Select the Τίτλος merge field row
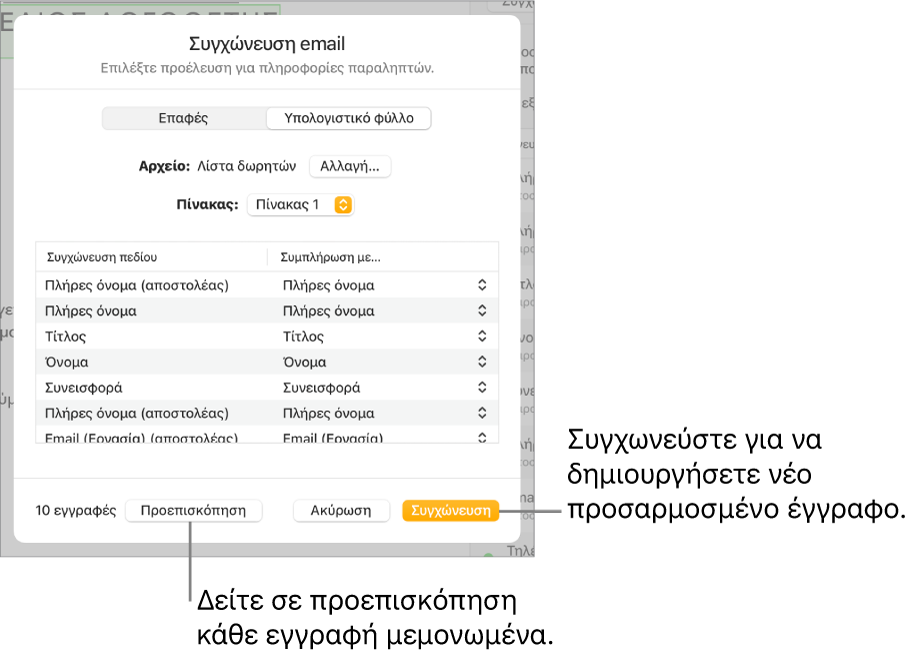The height and width of the screenshot is (660, 918). click(x=267, y=336)
